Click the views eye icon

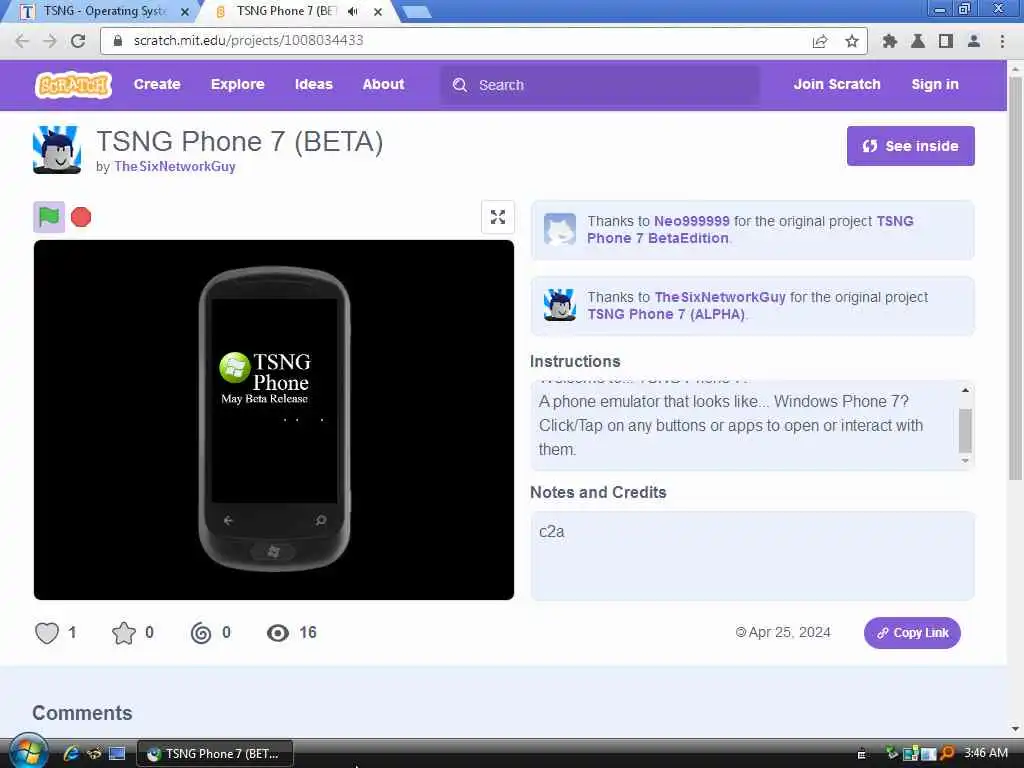(278, 633)
